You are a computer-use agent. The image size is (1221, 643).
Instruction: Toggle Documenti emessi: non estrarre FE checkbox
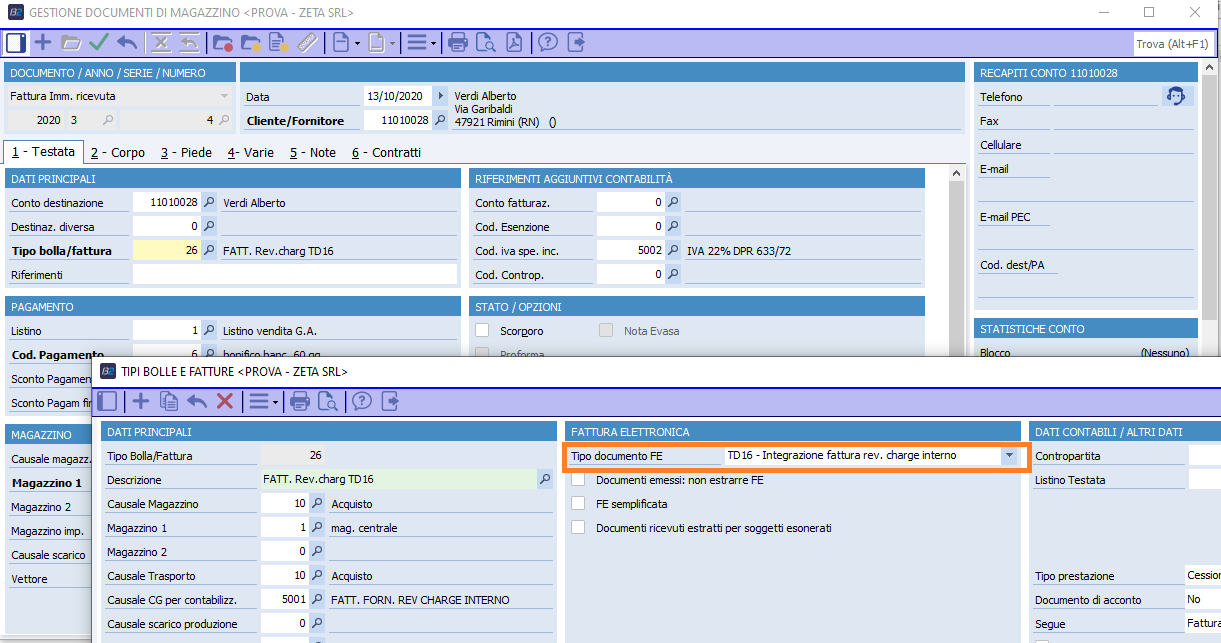point(578,480)
